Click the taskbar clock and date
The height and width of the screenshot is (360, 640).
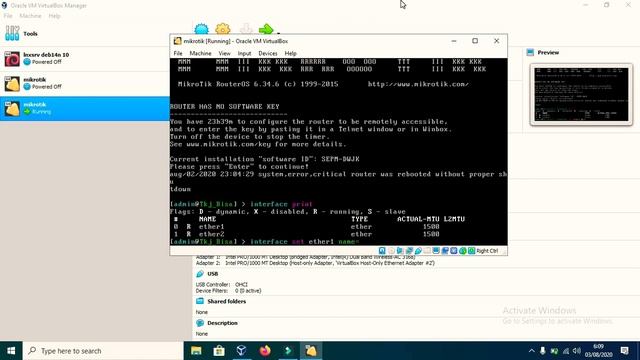pos(598,351)
